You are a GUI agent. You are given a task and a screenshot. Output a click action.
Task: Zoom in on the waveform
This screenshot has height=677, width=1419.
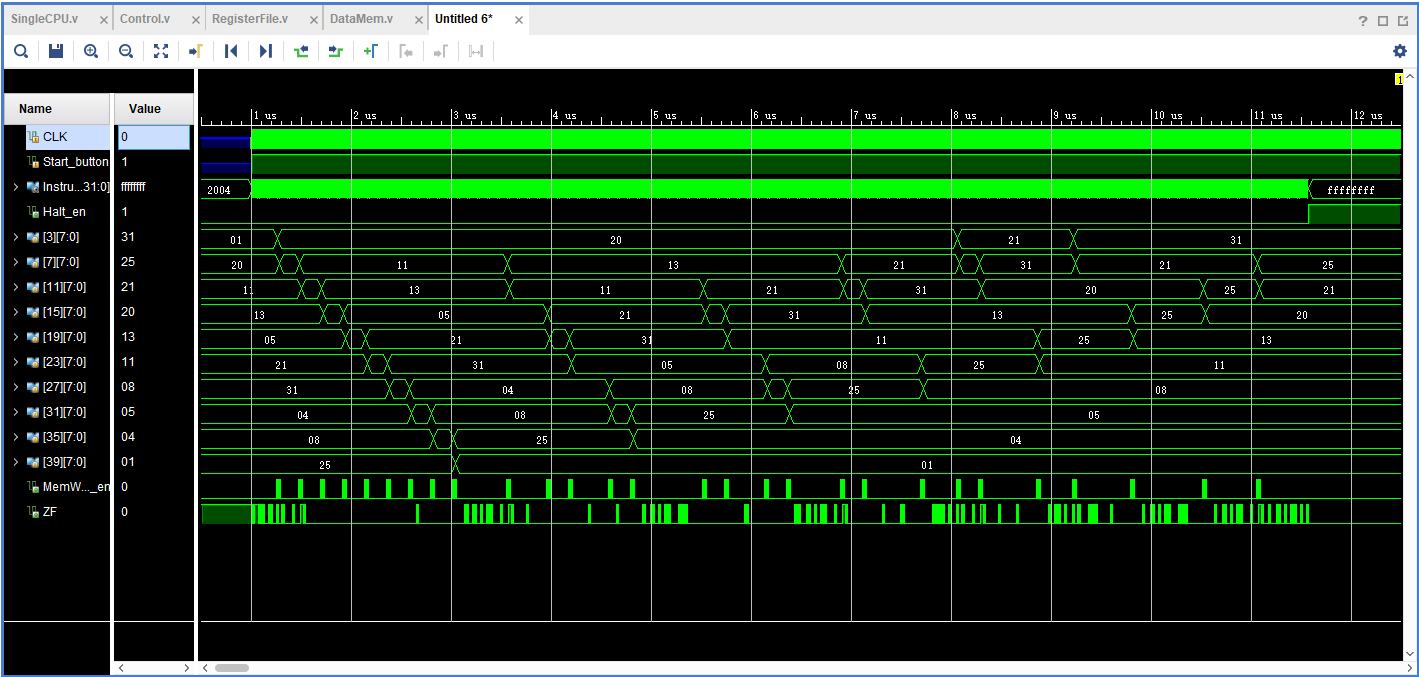90,51
